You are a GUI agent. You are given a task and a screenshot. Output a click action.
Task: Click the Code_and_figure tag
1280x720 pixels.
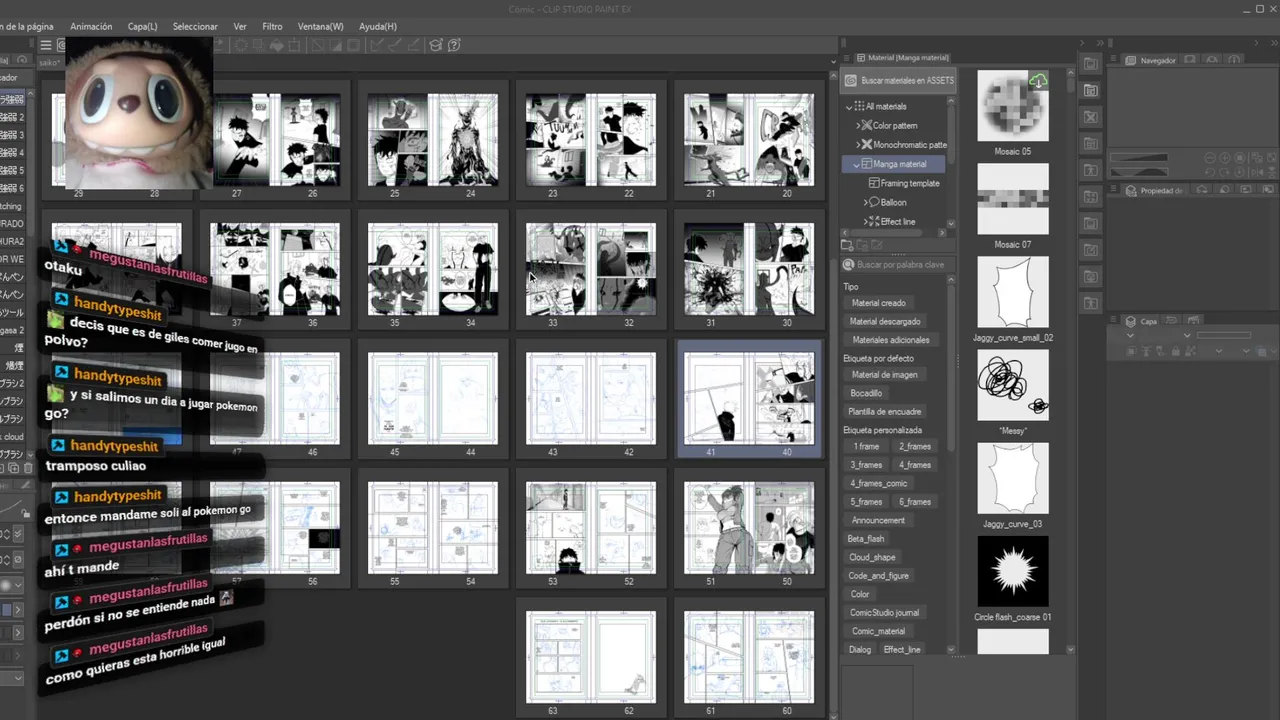878,576
